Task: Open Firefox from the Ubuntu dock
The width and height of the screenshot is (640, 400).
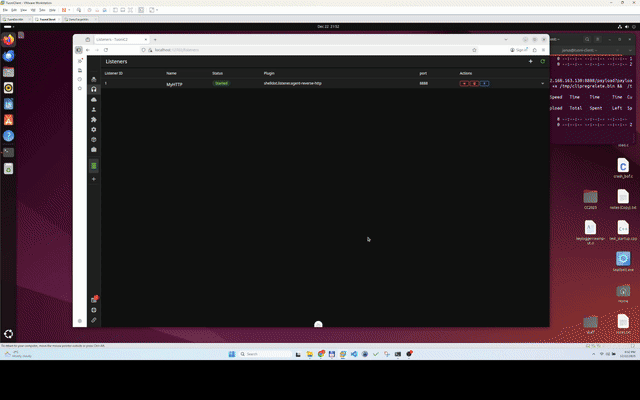Action: 8,40
